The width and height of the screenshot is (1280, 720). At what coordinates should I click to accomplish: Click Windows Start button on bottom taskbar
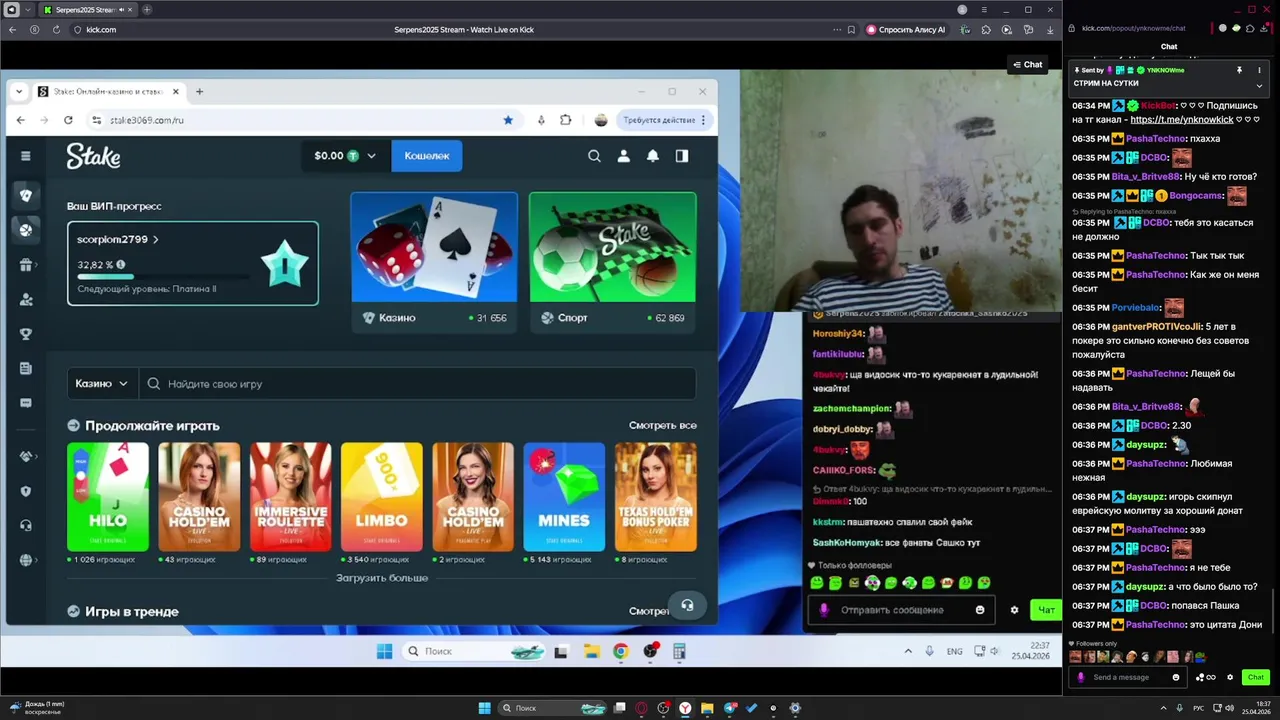[x=484, y=708]
